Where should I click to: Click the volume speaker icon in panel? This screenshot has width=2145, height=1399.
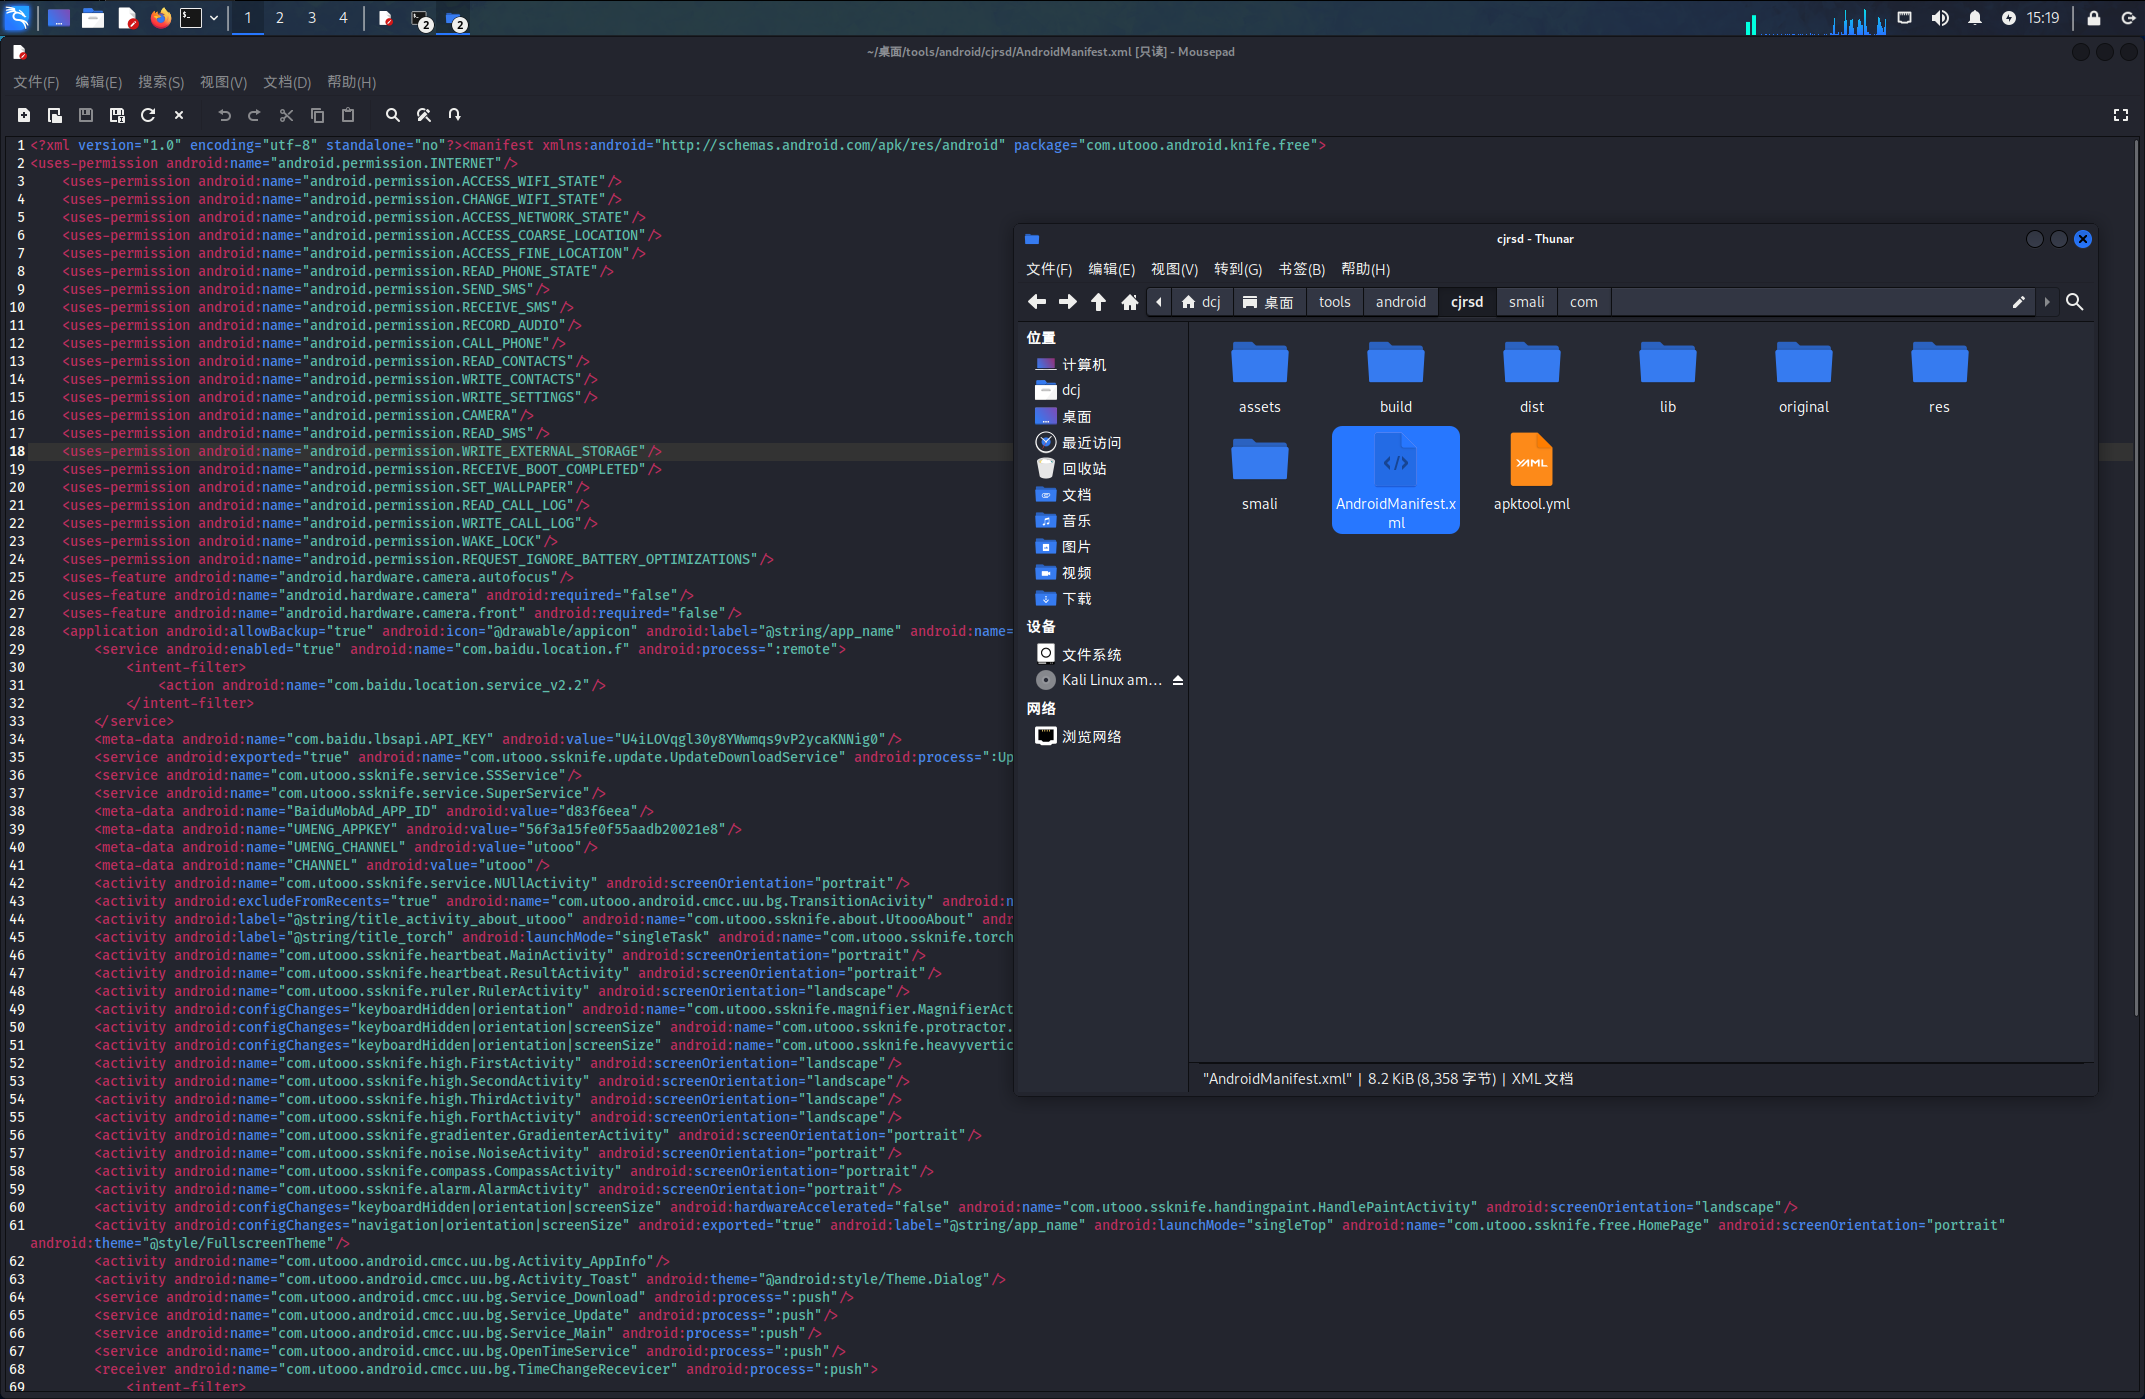pos(1940,18)
